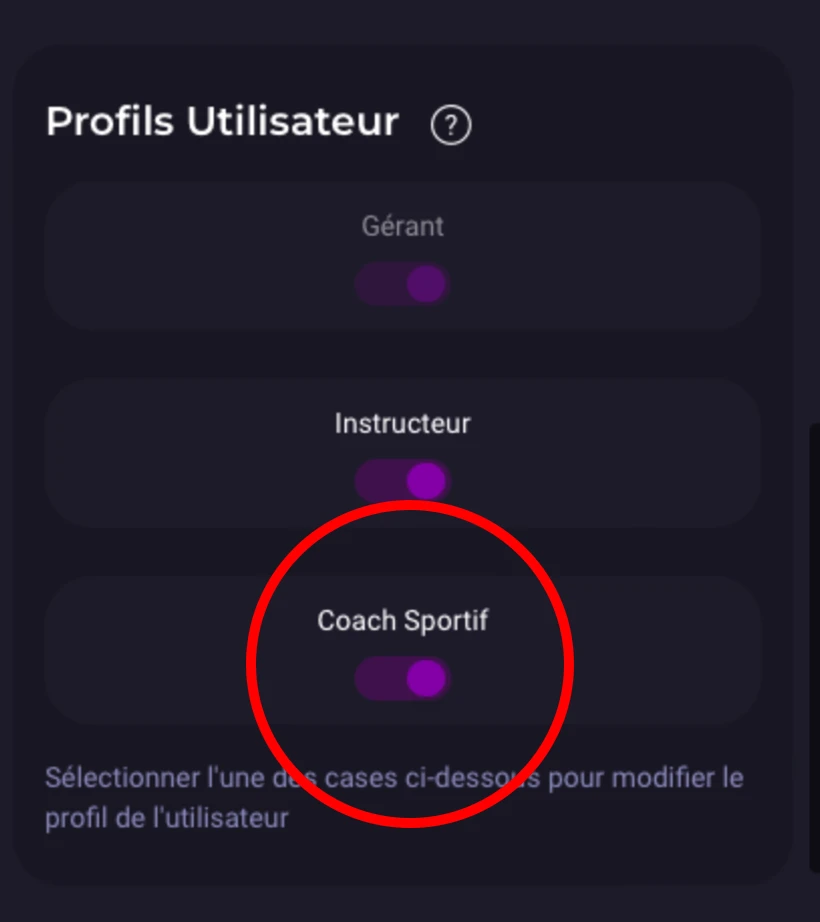
Task: Click the purple knob of Instructeur toggle
Action: coord(425,481)
